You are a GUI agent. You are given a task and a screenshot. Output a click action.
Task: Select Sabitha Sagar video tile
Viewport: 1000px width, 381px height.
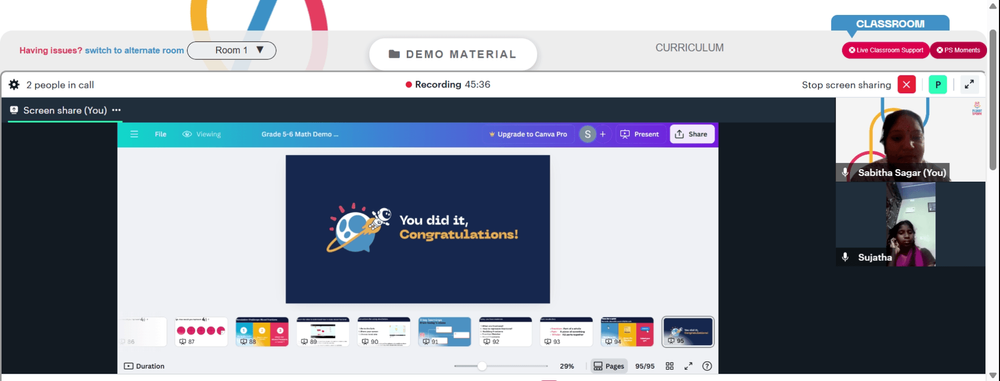tap(911, 140)
